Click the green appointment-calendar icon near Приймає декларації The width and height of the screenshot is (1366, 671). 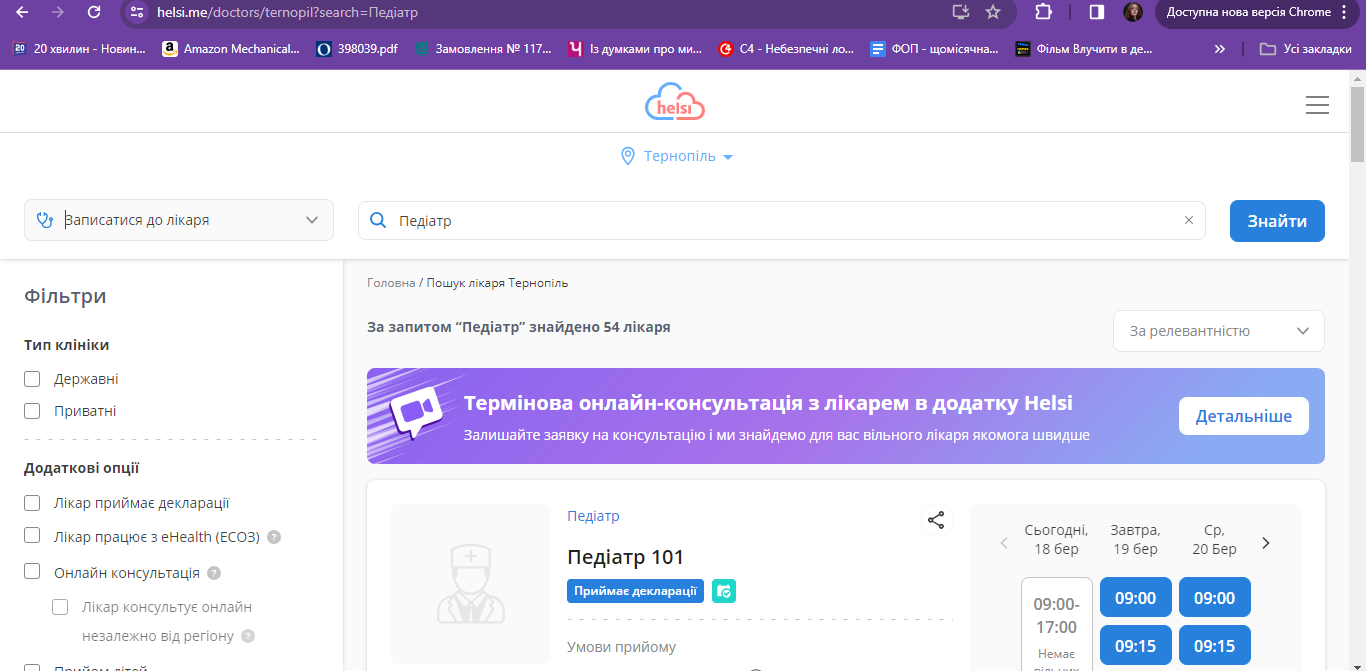tap(724, 591)
